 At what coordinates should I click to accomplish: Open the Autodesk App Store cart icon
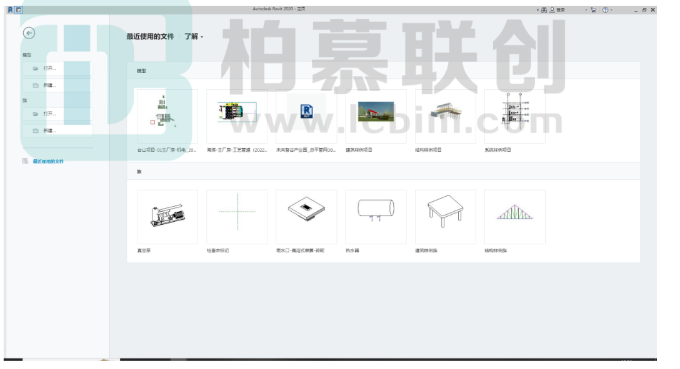tap(593, 10)
